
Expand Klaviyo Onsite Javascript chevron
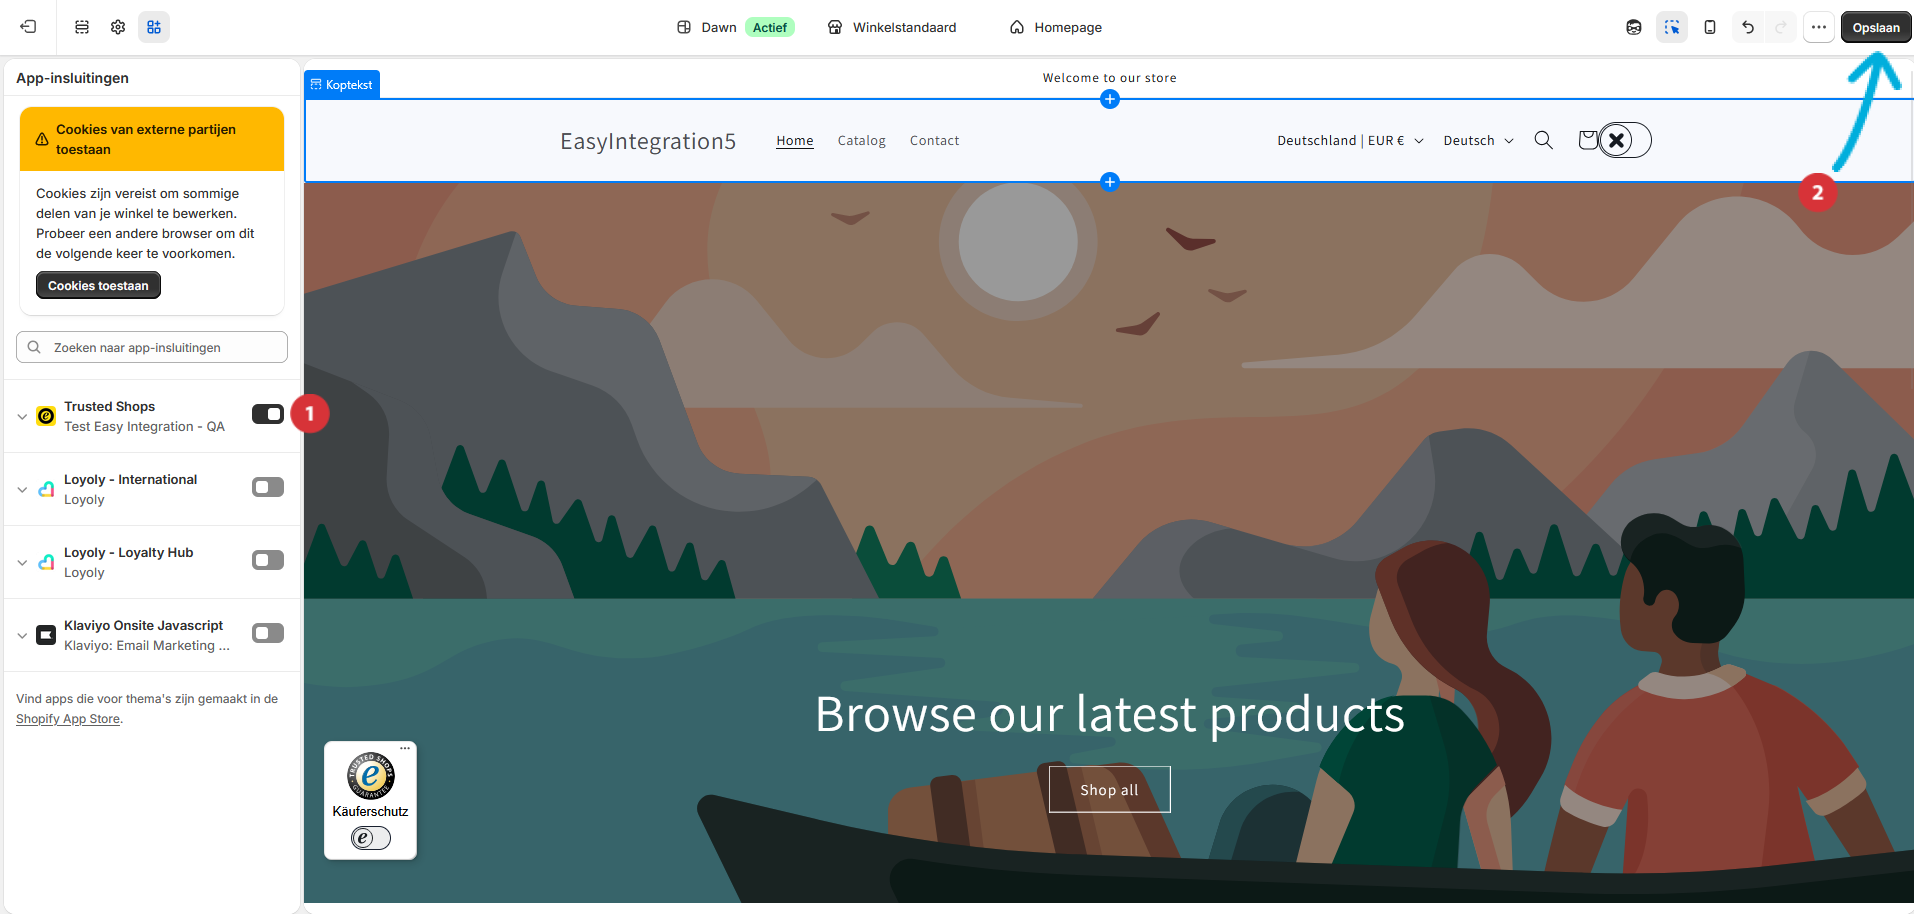22,635
